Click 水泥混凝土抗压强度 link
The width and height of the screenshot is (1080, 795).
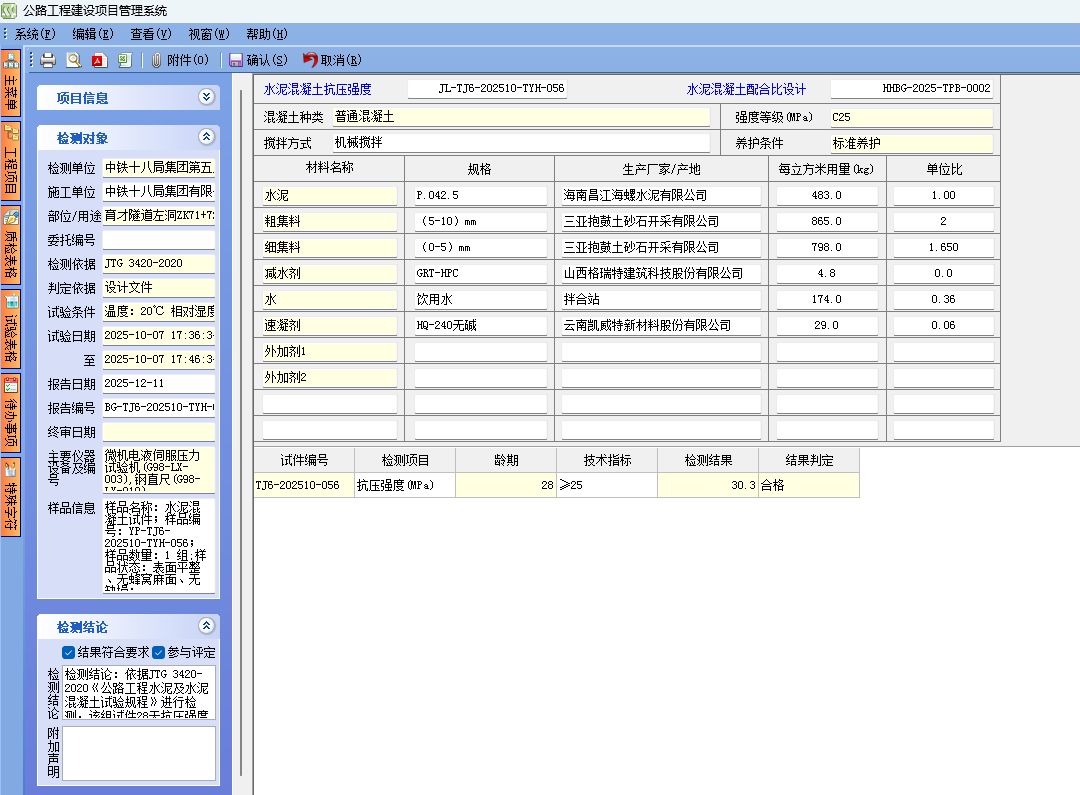coord(317,89)
